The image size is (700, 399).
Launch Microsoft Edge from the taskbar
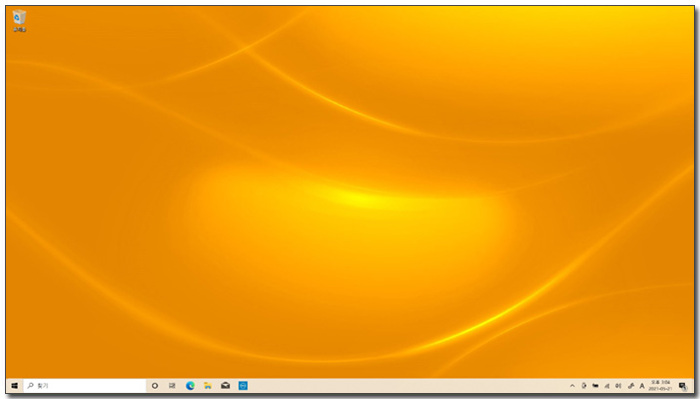point(190,386)
